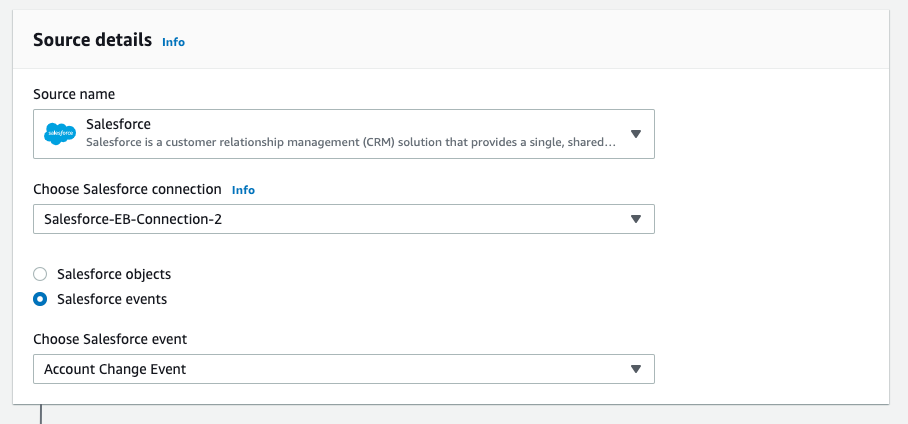Click the Account Change Event selected value

click(116, 369)
